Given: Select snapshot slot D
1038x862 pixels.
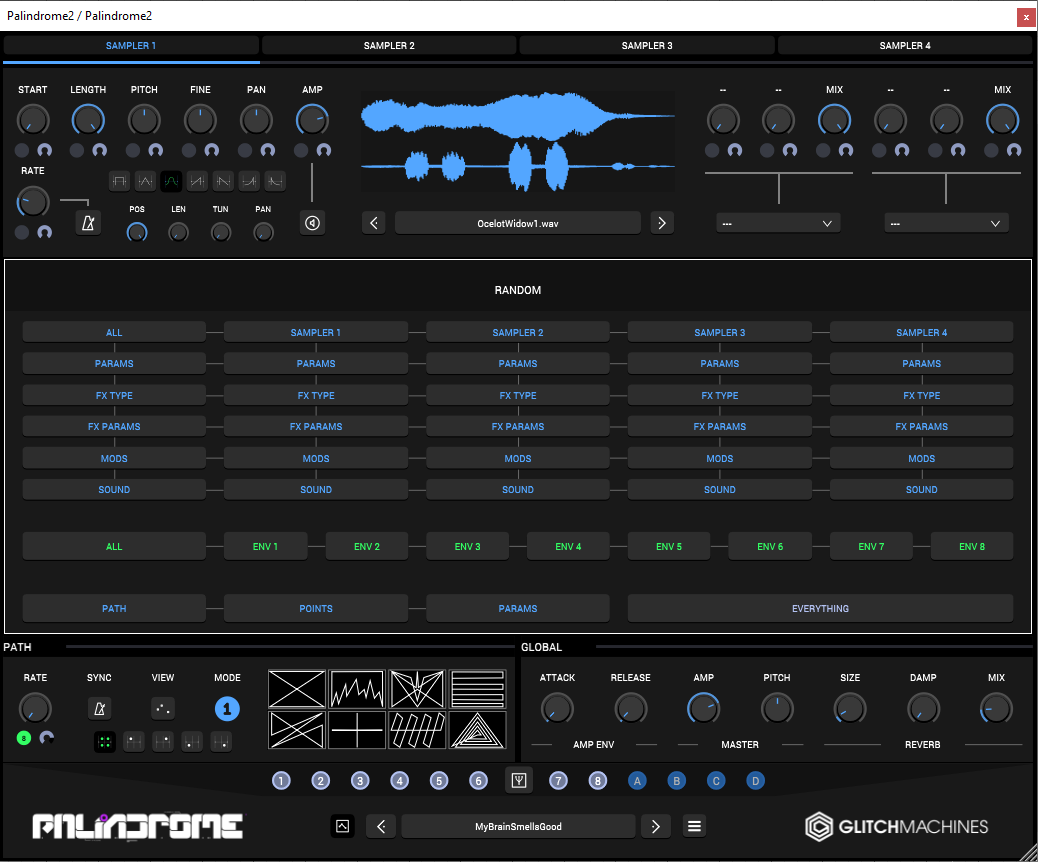Looking at the screenshot, I should [x=755, y=781].
